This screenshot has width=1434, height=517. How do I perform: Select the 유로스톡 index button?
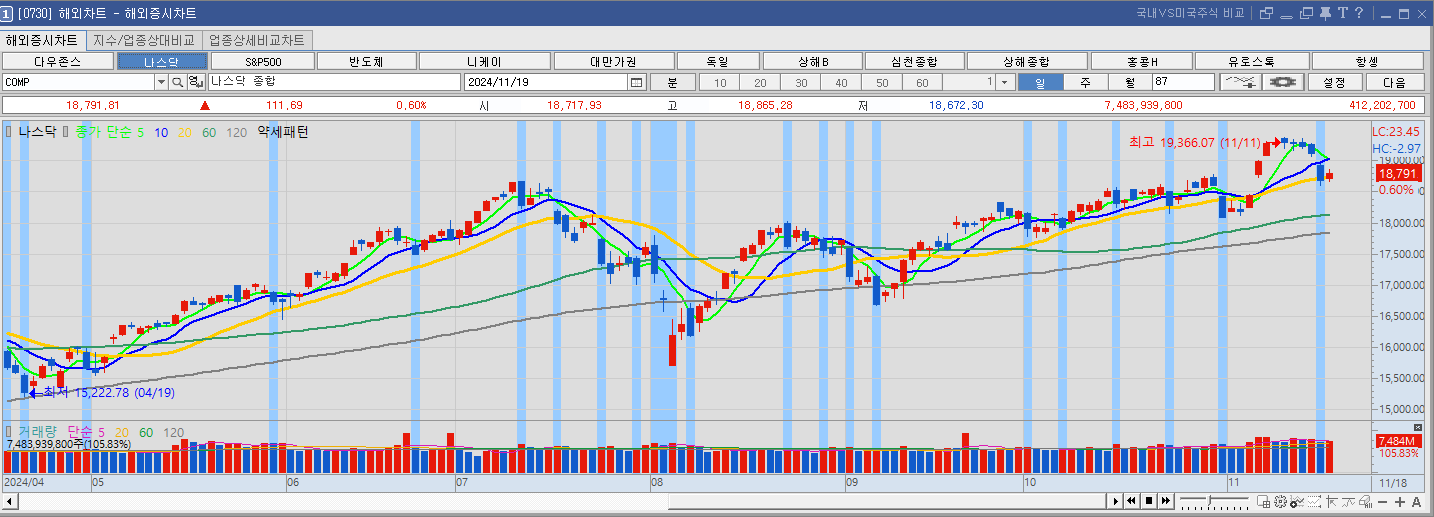(1251, 61)
